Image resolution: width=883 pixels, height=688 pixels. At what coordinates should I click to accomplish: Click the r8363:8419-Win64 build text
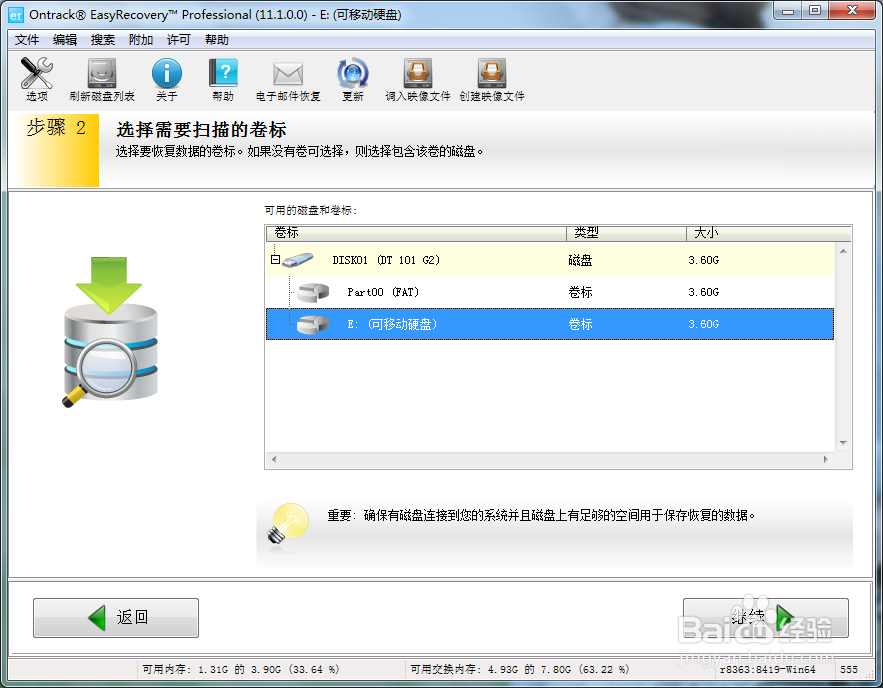pyautogui.click(x=768, y=669)
